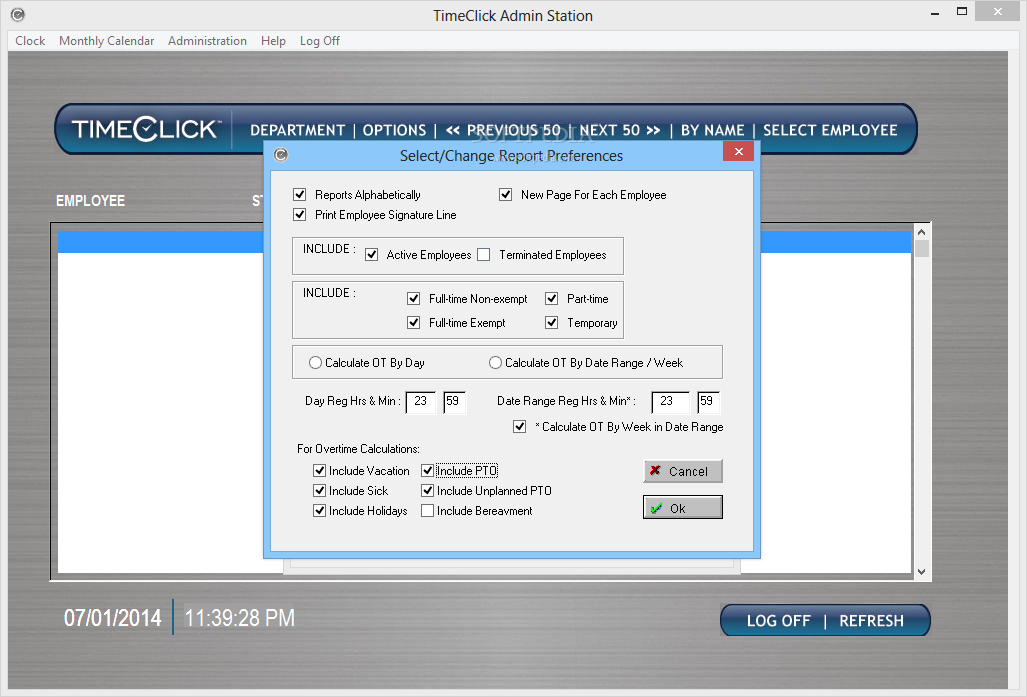This screenshot has width=1027, height=697.
Task: Enable Terminated Employees checkbox
Action: (483, 255)
